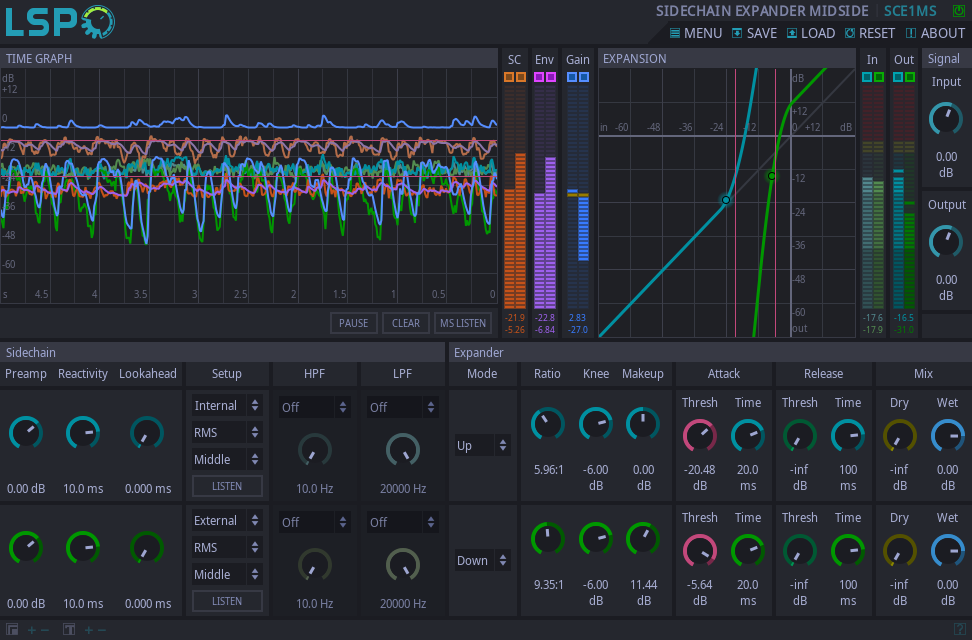
Task: Click SAVE in the top bar
Action: pyautogui.click(x=754, y=33)
